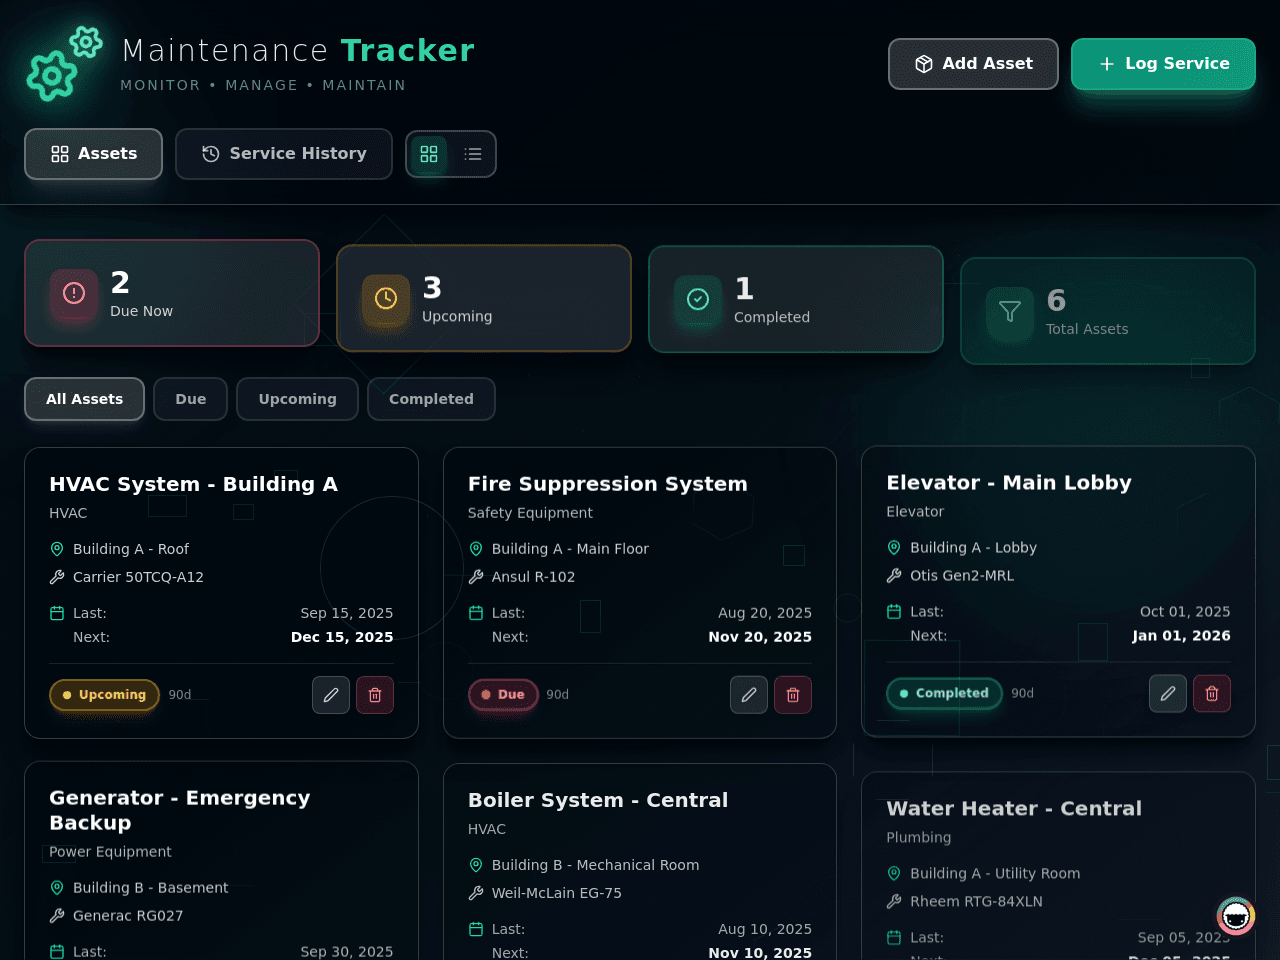
Task: Select the Total Assets summary card
Action: [x=1108, y=311]
